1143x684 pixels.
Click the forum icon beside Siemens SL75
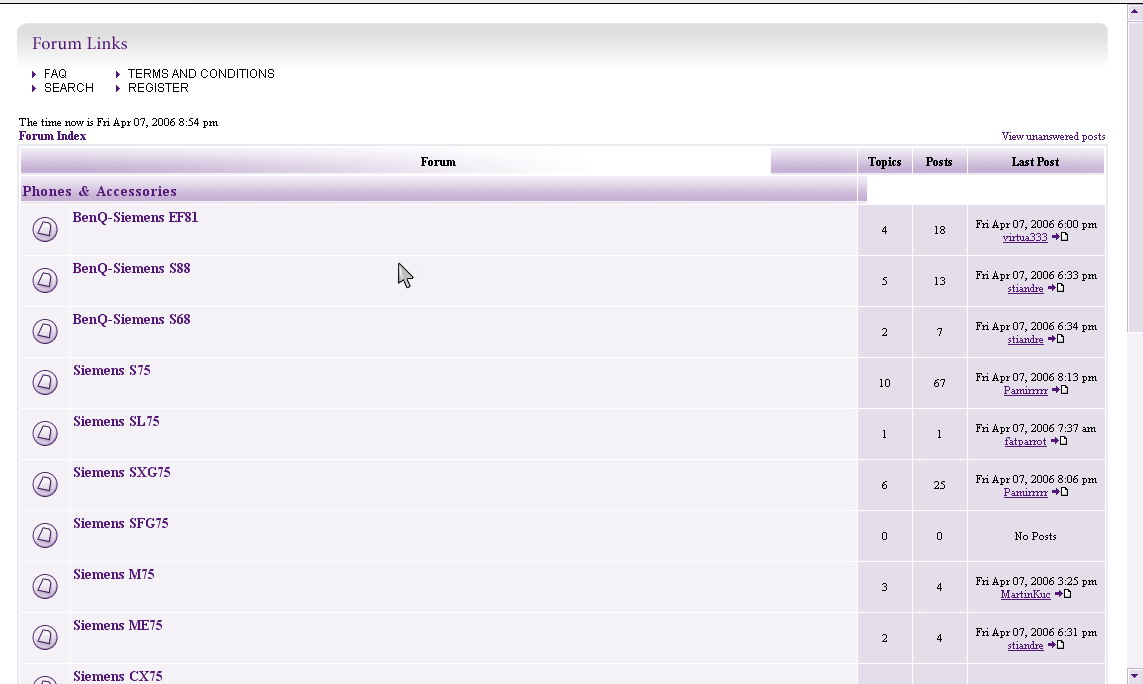click(45, 433)
